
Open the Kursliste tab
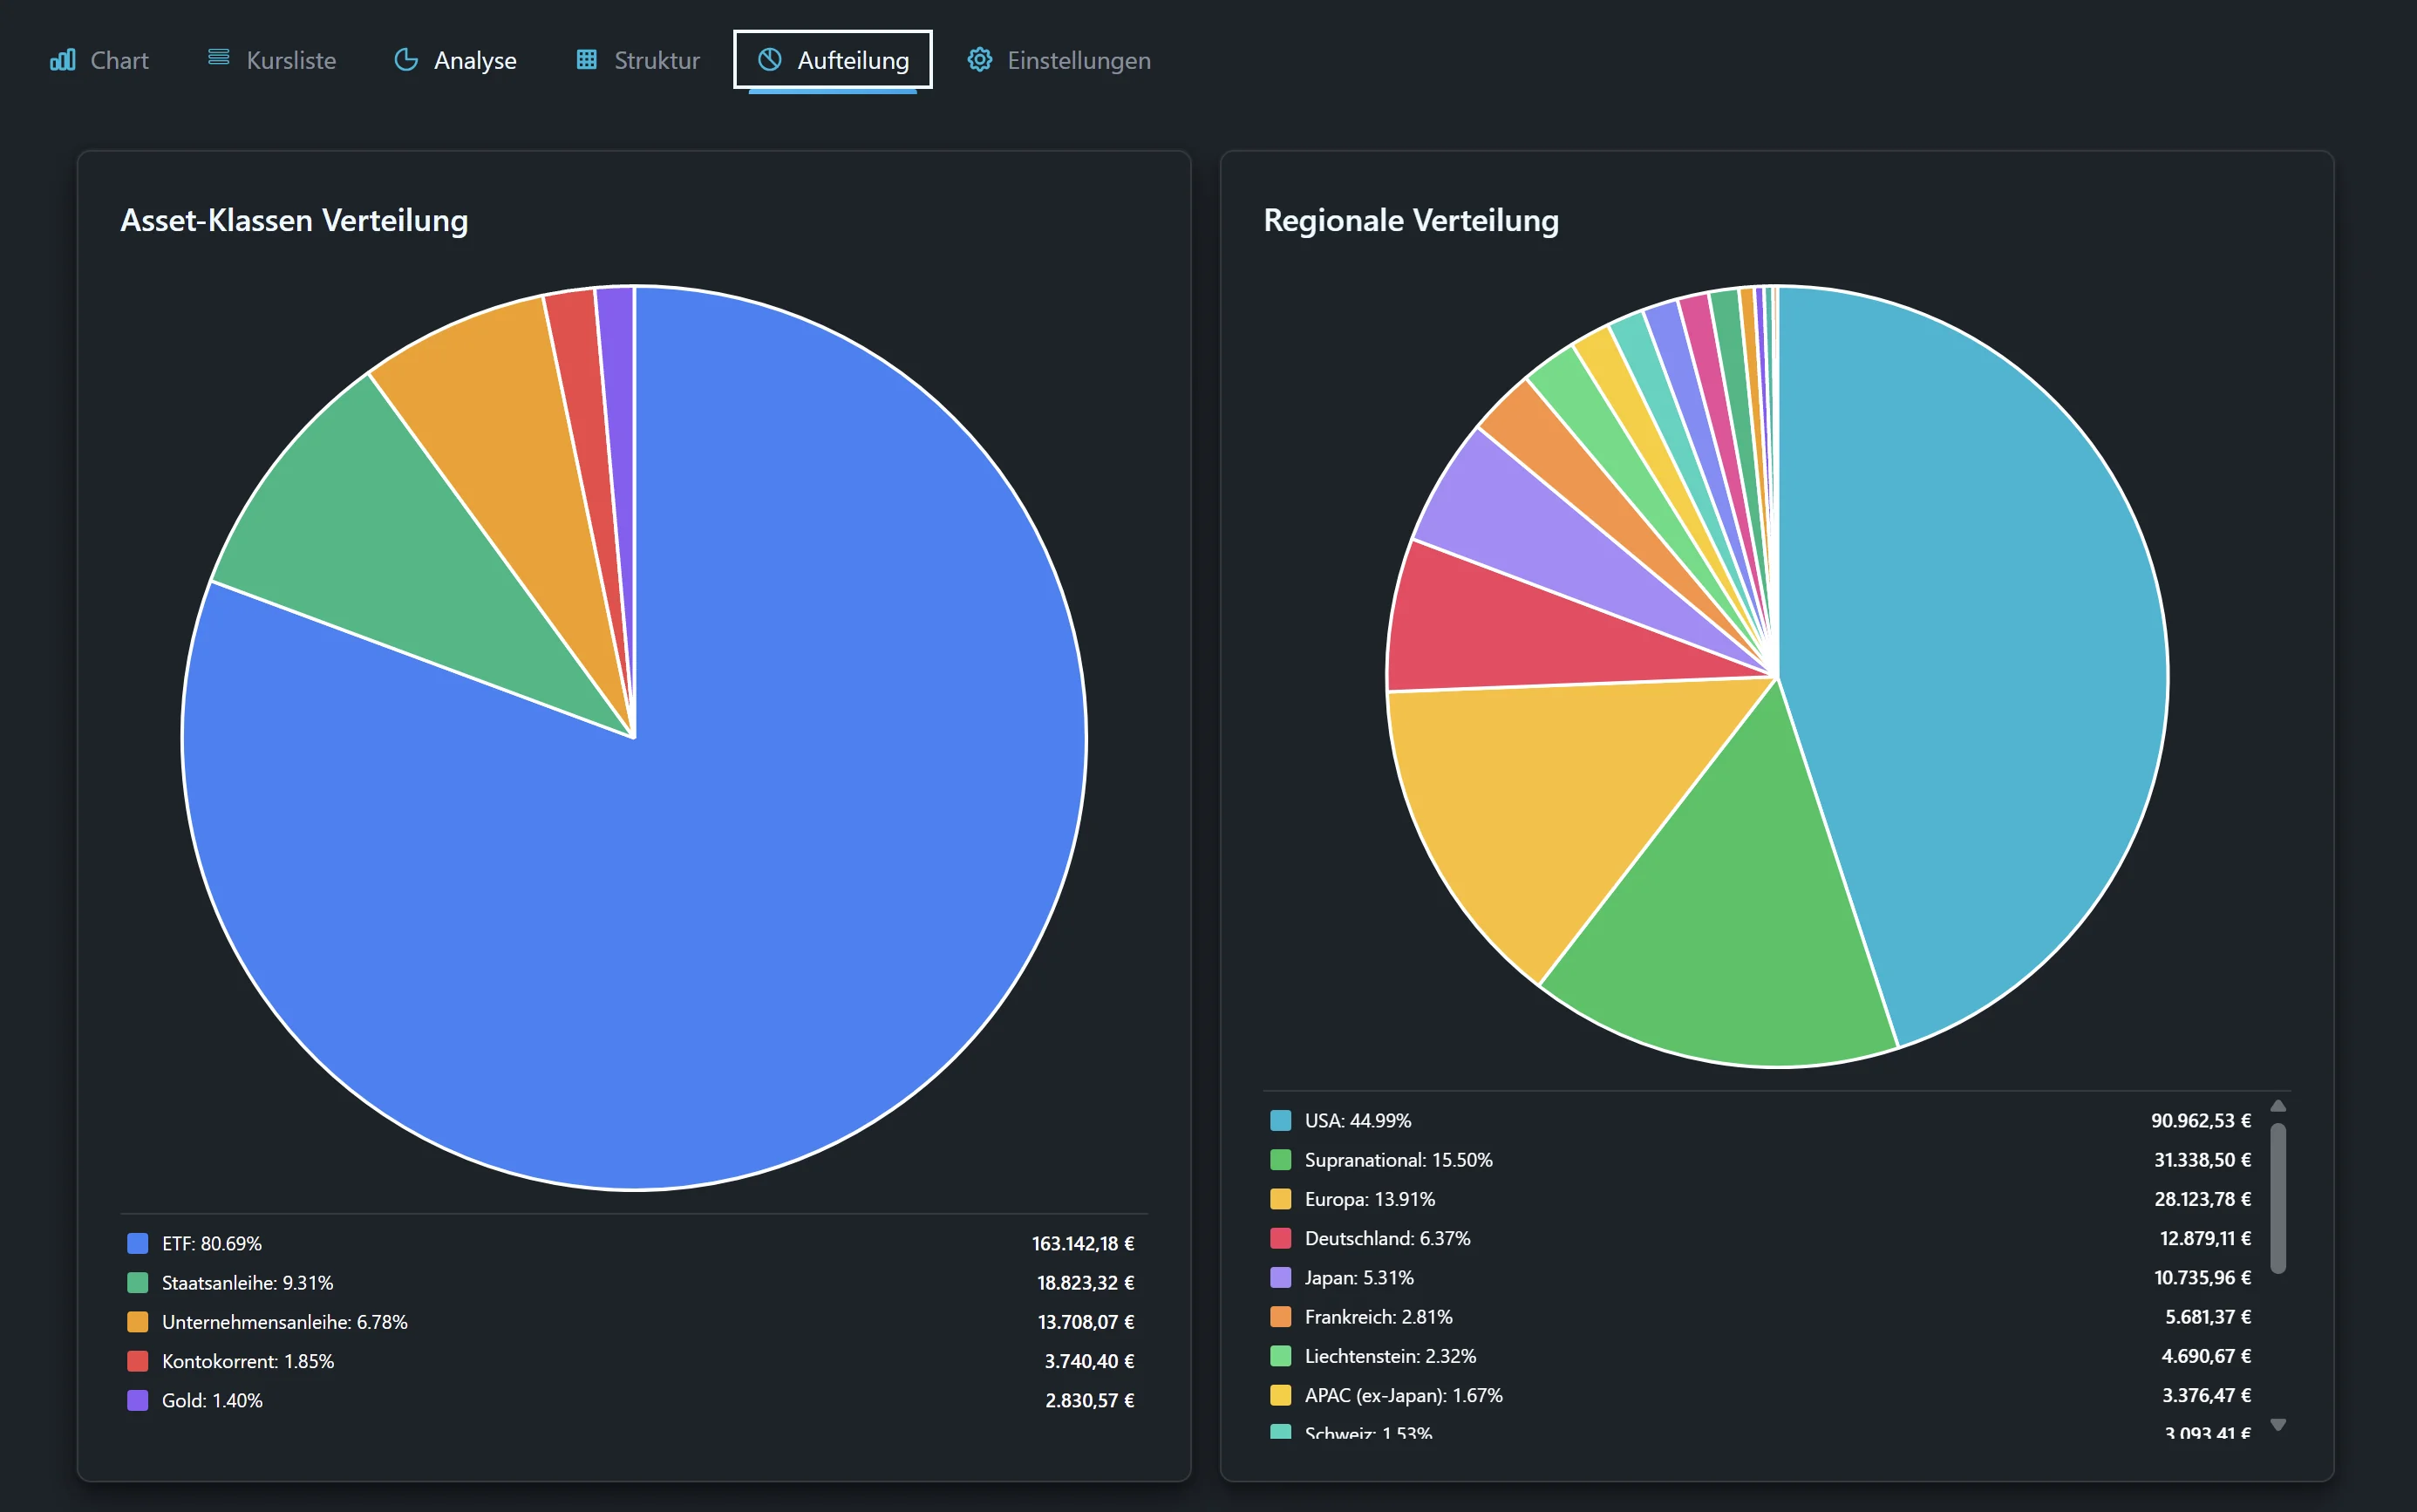point(290,60)
